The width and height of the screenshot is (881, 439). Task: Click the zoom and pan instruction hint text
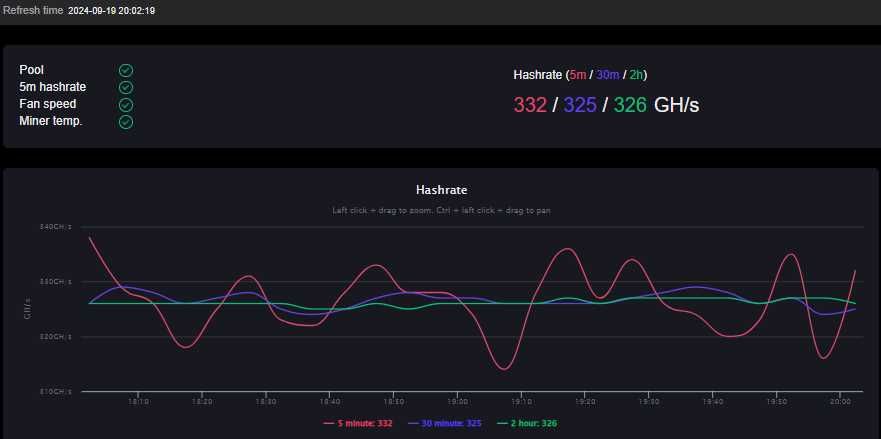point(441,211)
